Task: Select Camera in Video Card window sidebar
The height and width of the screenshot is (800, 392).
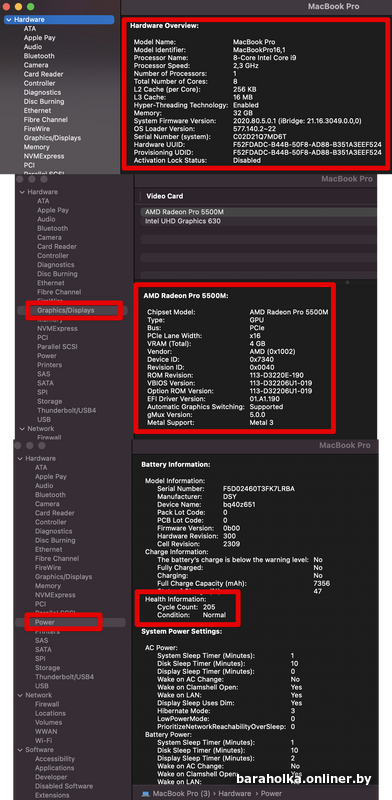Action: 49,238
